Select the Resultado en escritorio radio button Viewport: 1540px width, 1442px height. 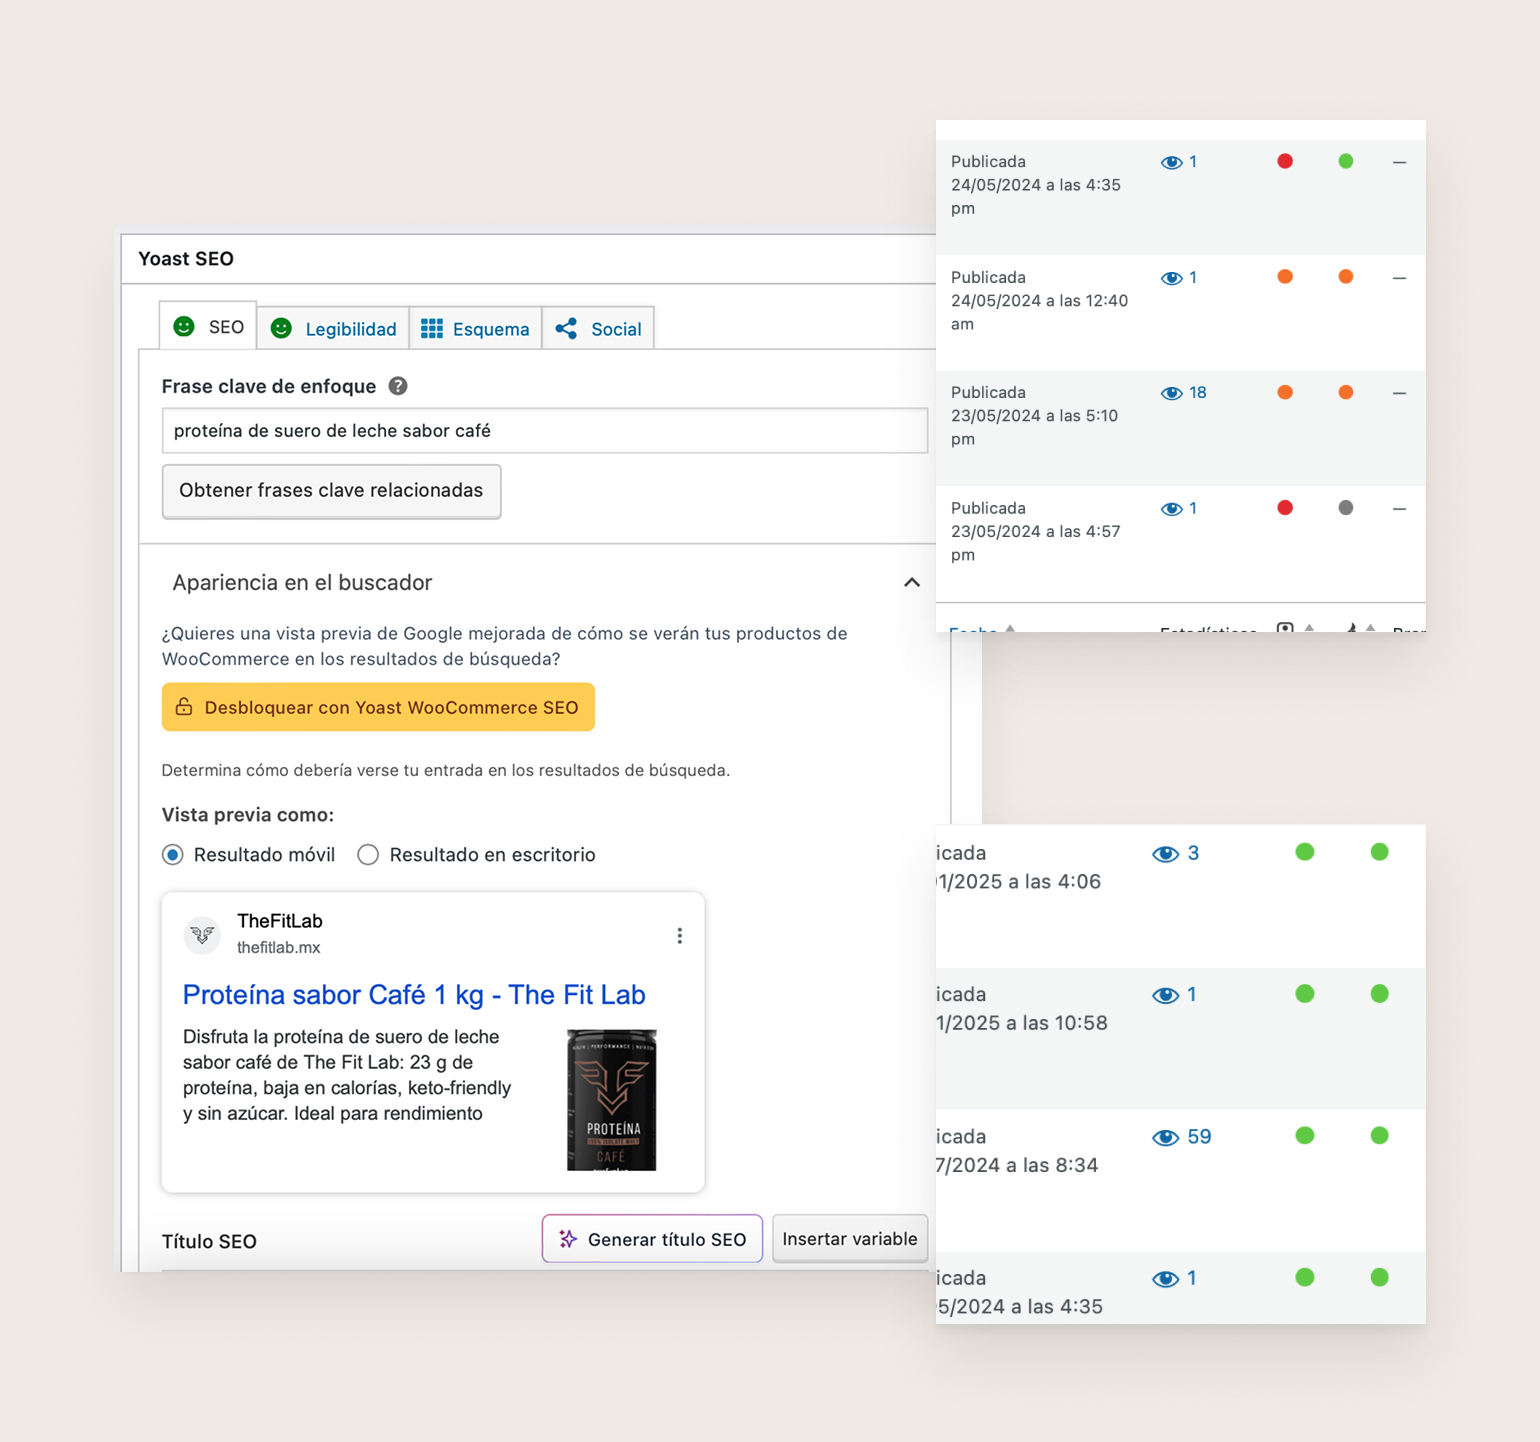click(x=368, y=855)
